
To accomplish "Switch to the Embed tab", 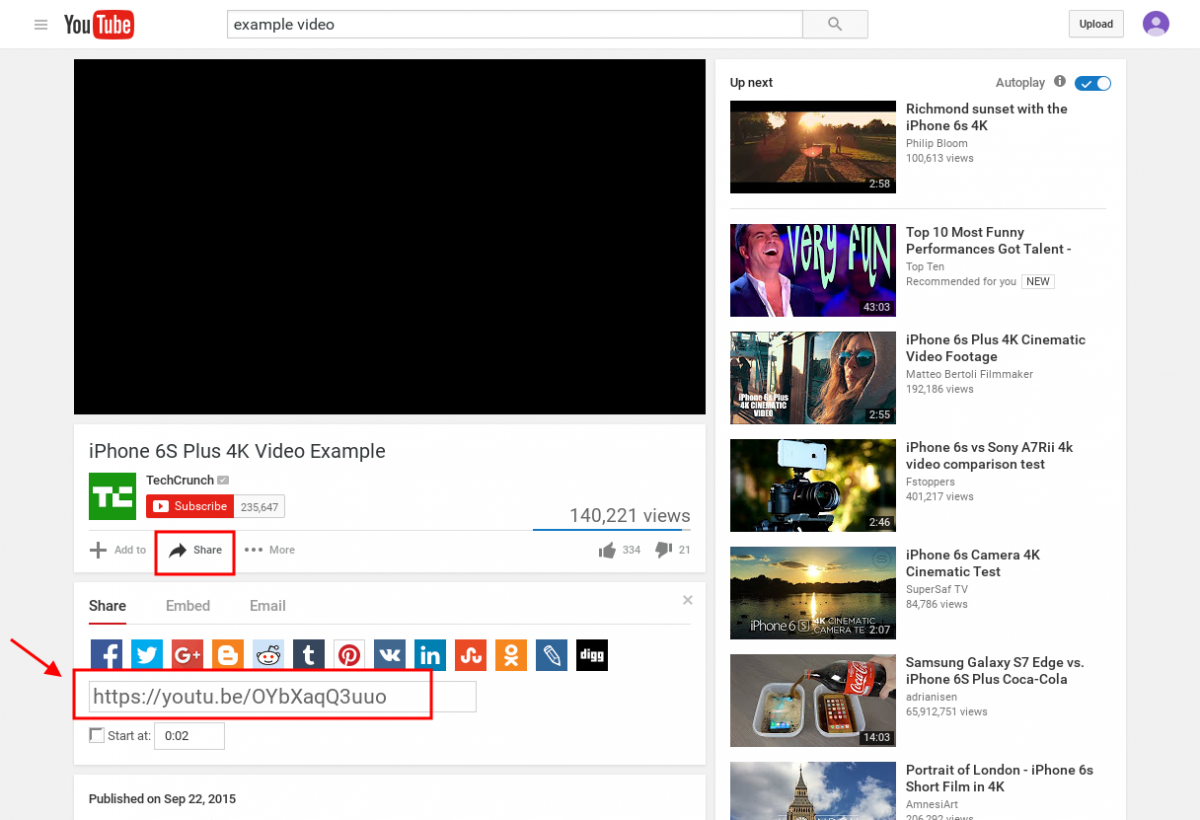I will click(188, 606).
